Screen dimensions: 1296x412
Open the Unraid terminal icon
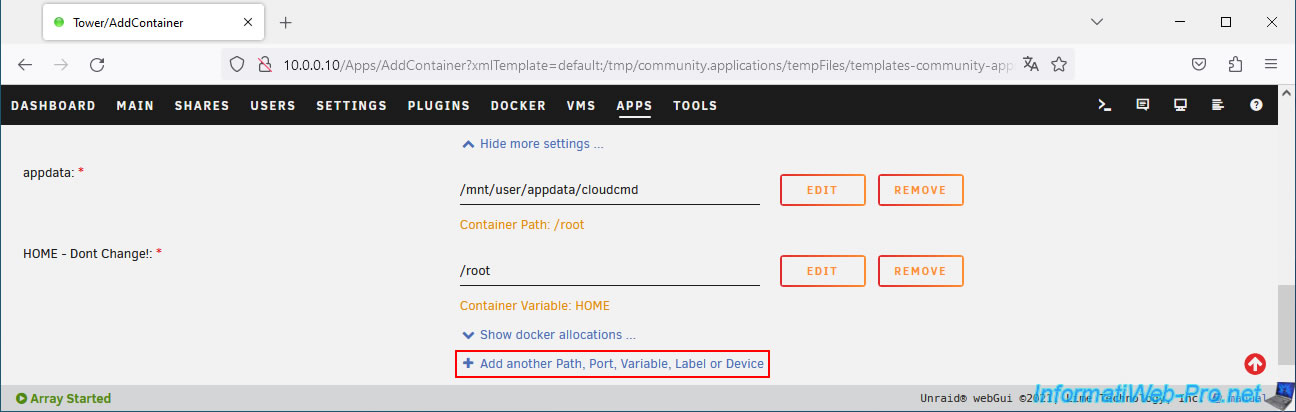[x=1105, y=105]
